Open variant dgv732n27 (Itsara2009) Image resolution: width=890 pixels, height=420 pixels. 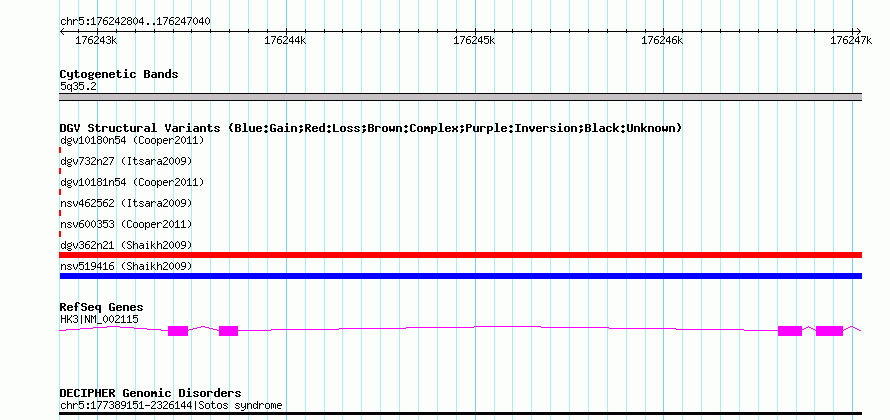pos(126,161)
